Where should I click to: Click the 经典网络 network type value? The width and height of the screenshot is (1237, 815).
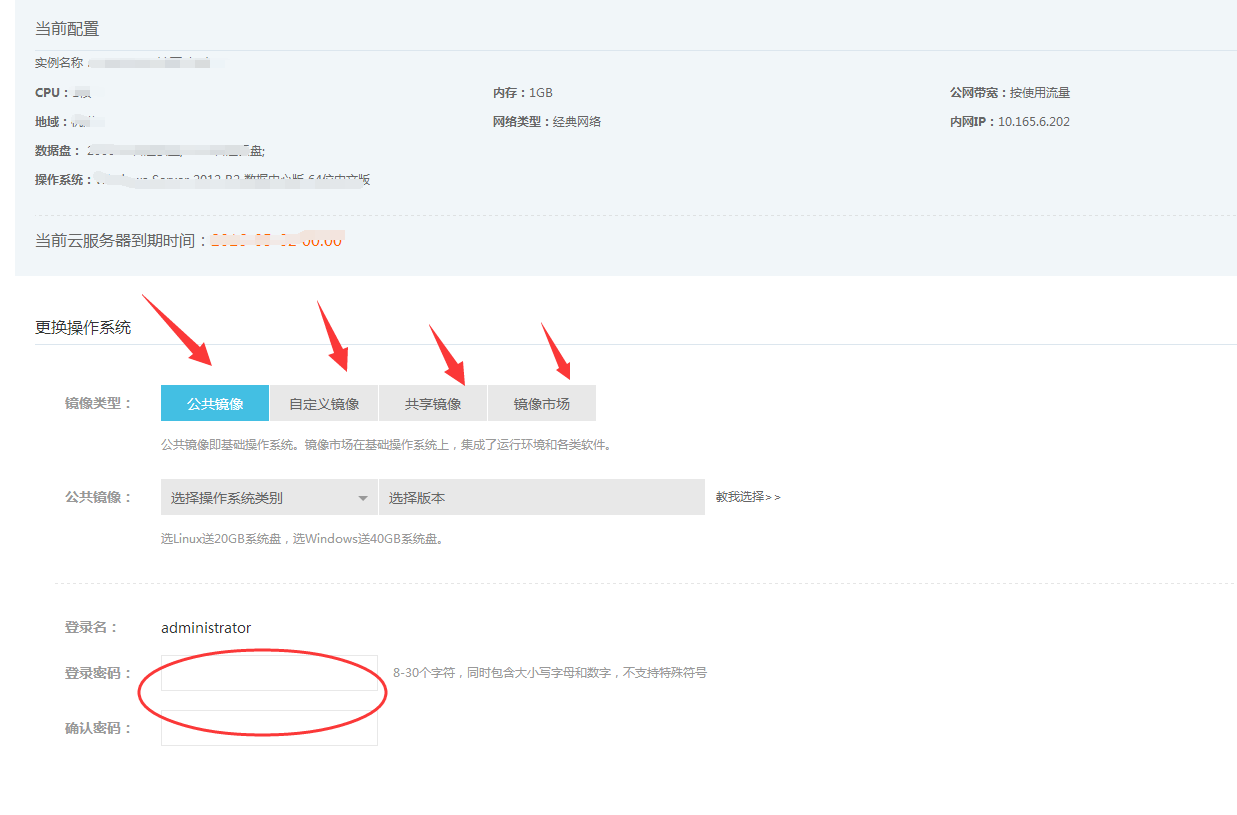pos(577,122)
